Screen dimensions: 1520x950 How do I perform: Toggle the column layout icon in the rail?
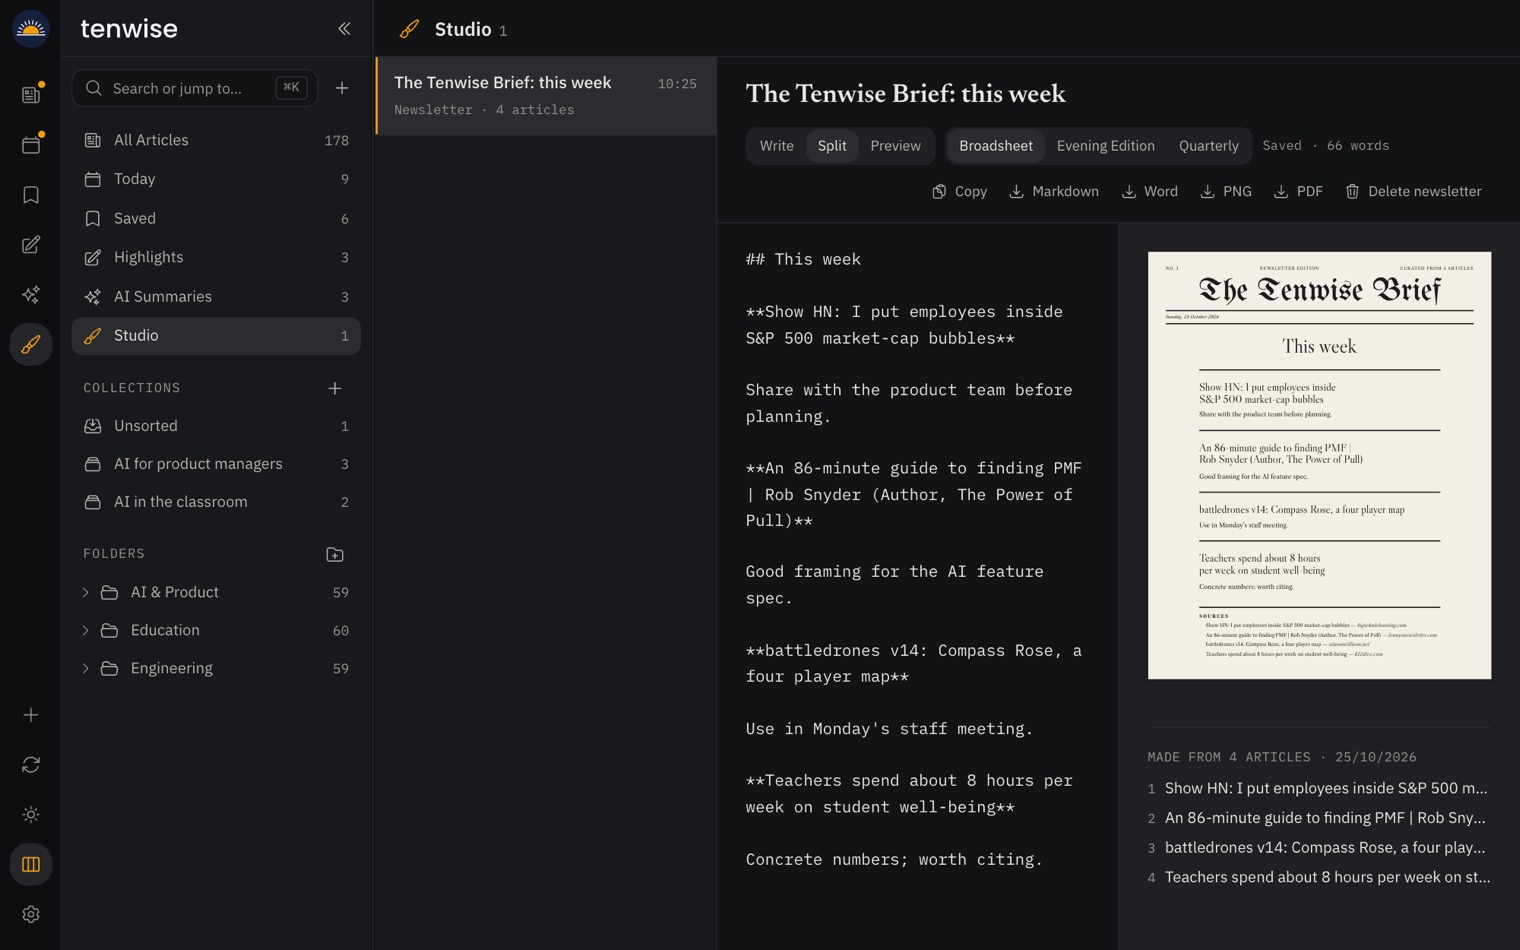[31, 865]
